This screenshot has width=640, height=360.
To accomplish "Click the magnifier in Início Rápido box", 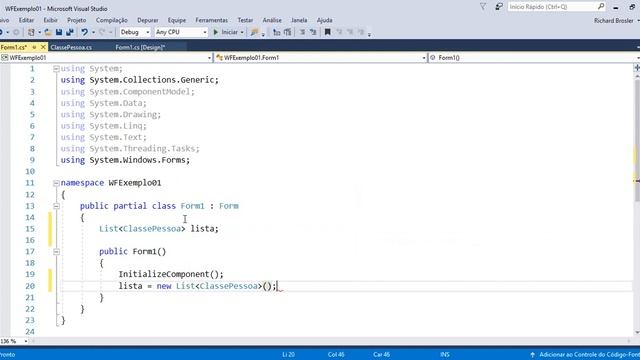I will [601, 7].
